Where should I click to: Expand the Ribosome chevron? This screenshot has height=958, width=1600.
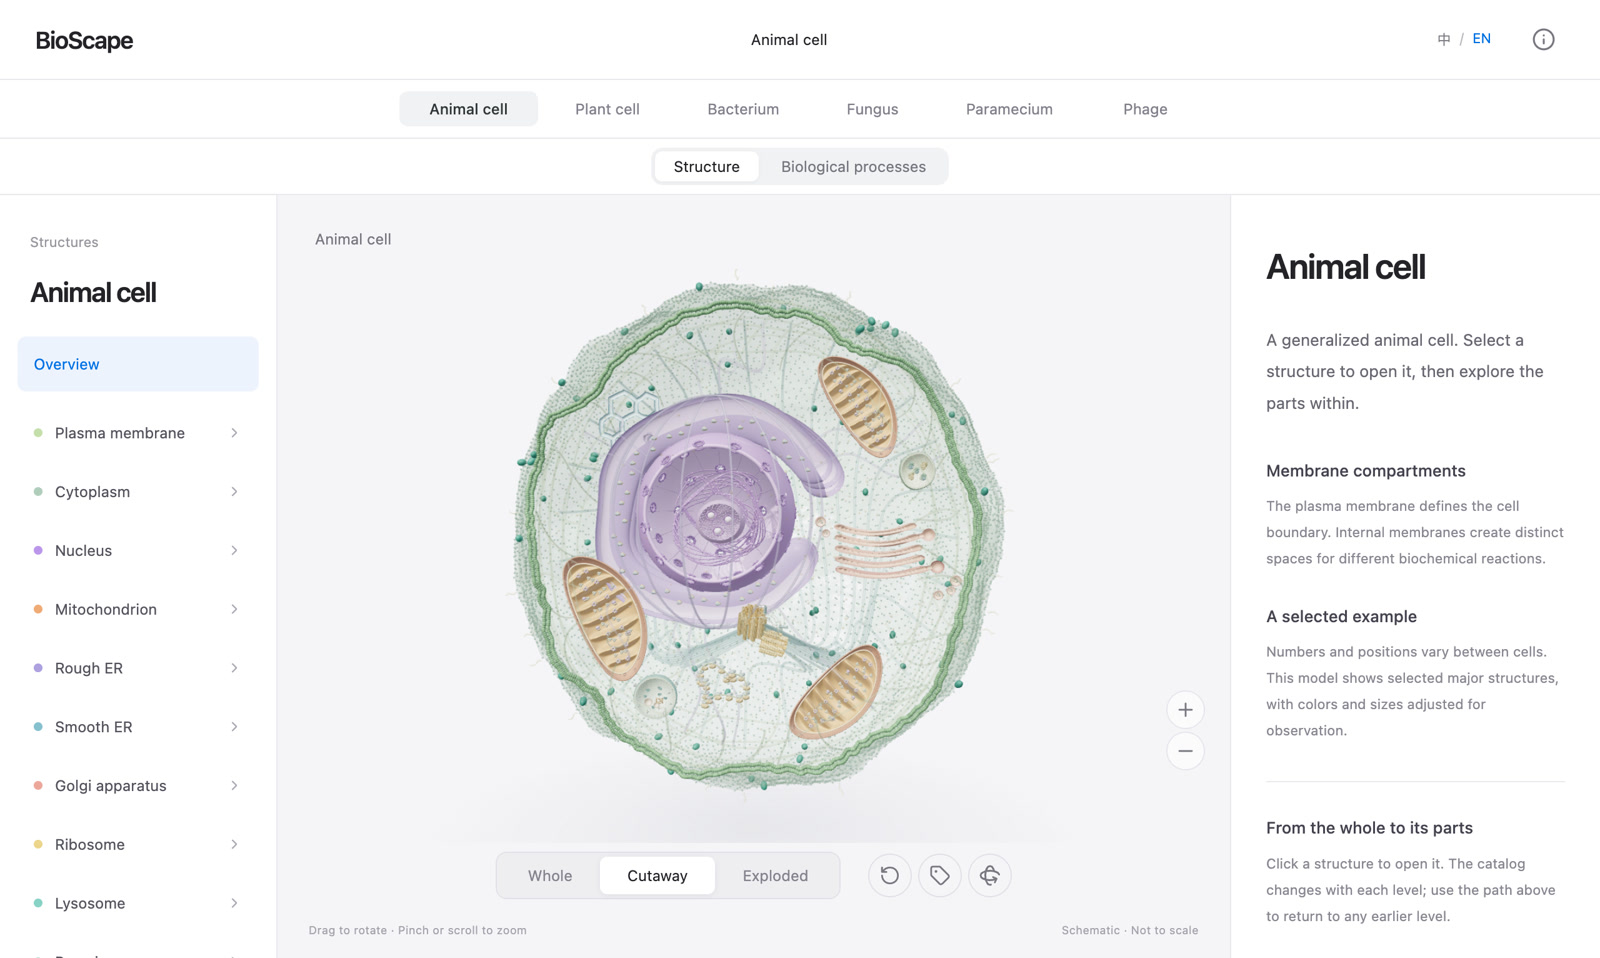tap(234, 844)
